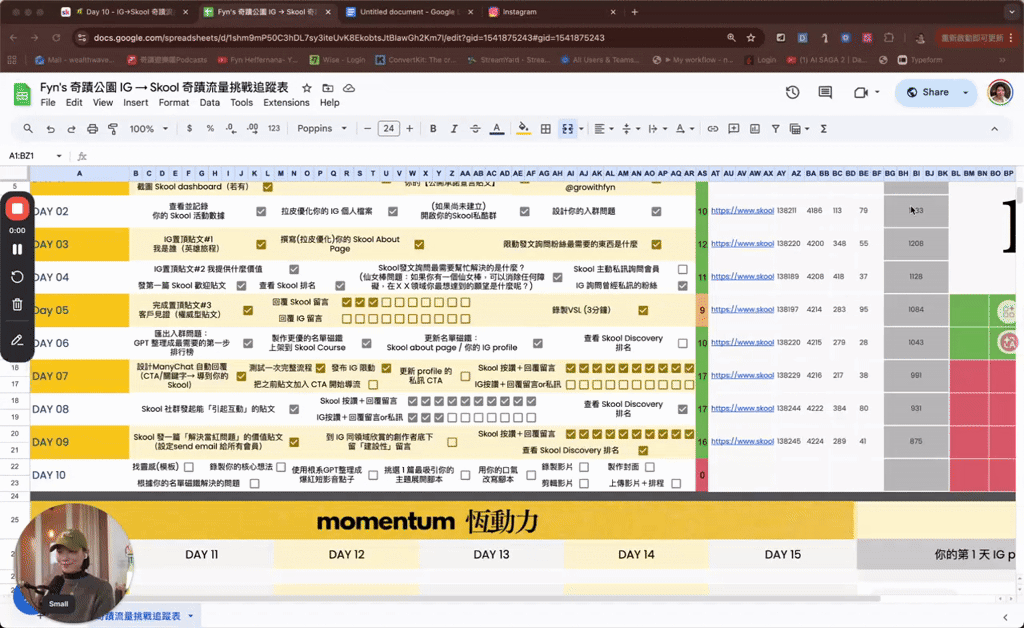The height and width of the screenshot is (628, 1024).
Task: Open Google account profile picture
Action: pyautogui.click(x=999, y=92)
